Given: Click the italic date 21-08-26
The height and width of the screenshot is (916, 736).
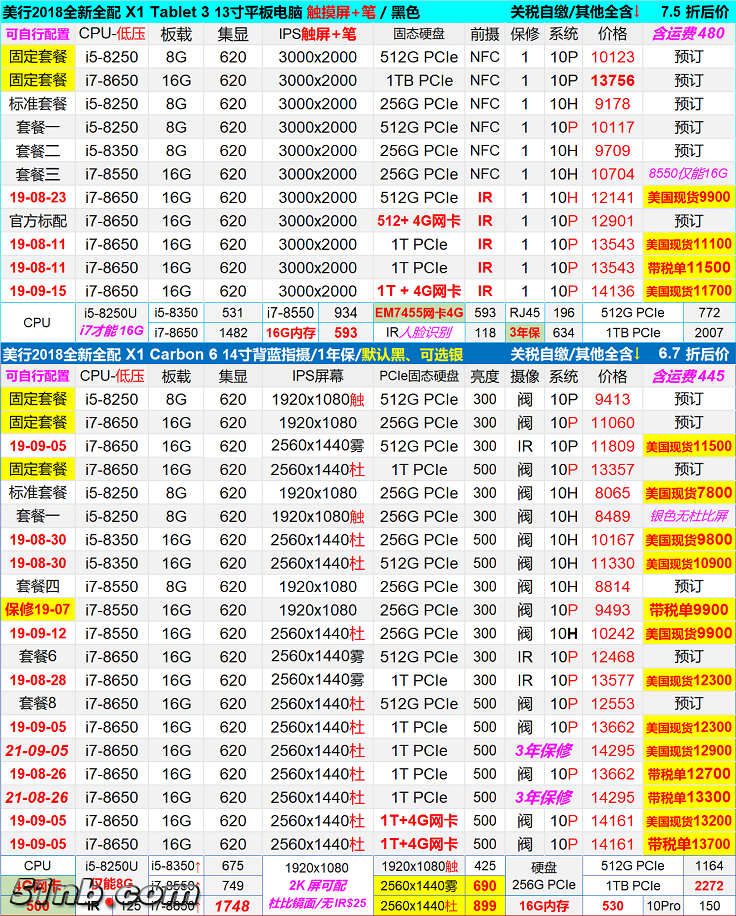Looking at the screenshot, I should click(37, 797).
